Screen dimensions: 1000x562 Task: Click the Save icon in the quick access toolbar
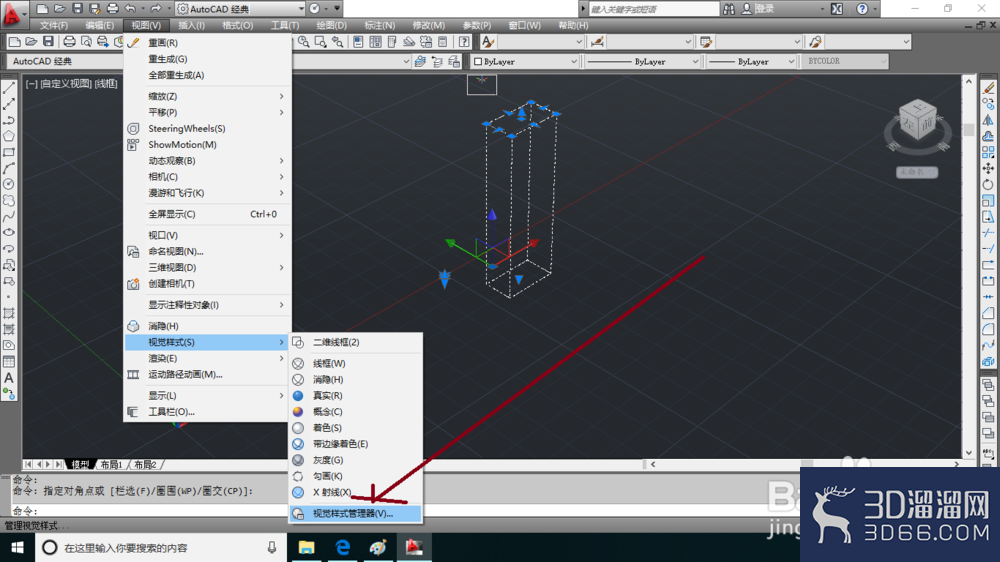tap(77, 8)
